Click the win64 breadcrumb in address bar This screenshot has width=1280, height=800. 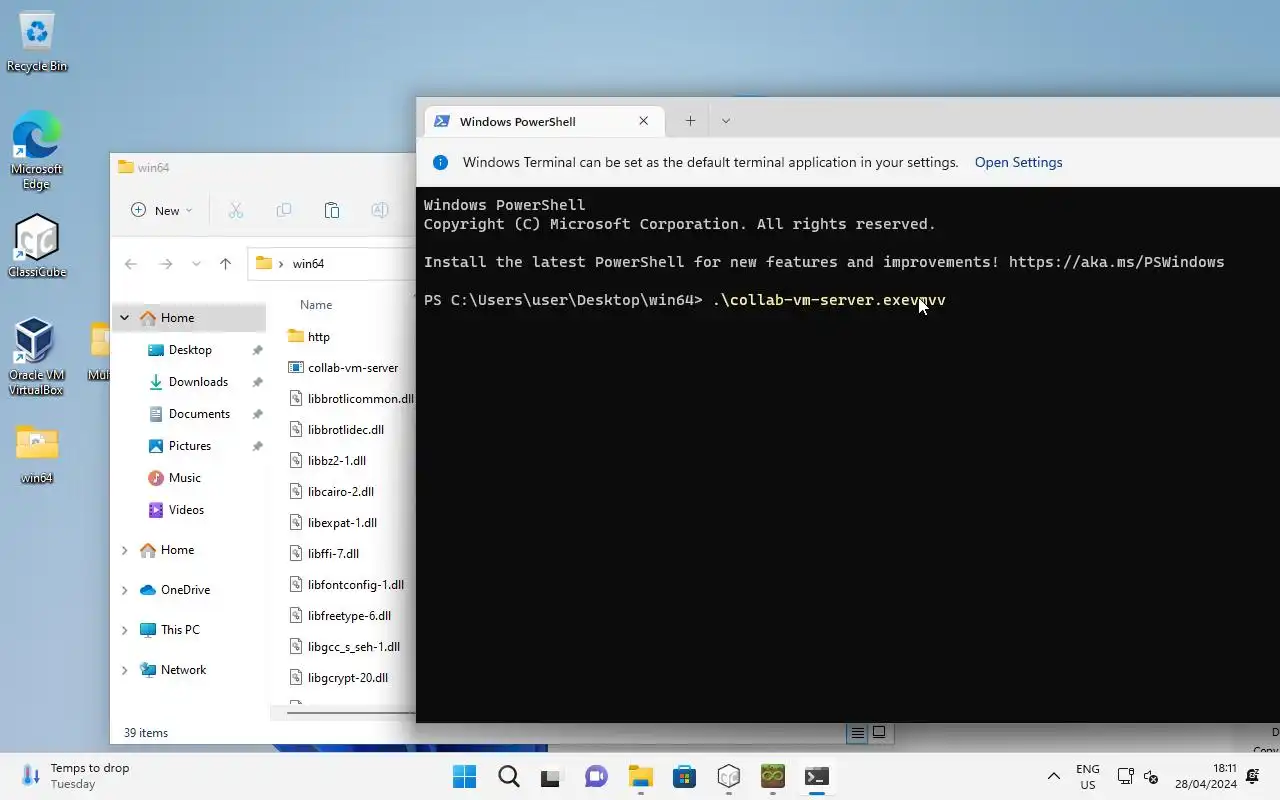coord(308,264)
